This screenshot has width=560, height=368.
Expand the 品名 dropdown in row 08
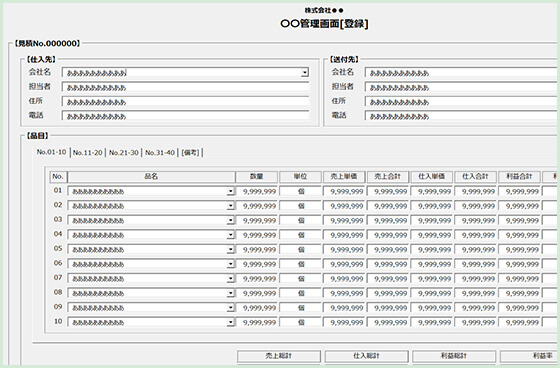[x=230, y=294]
